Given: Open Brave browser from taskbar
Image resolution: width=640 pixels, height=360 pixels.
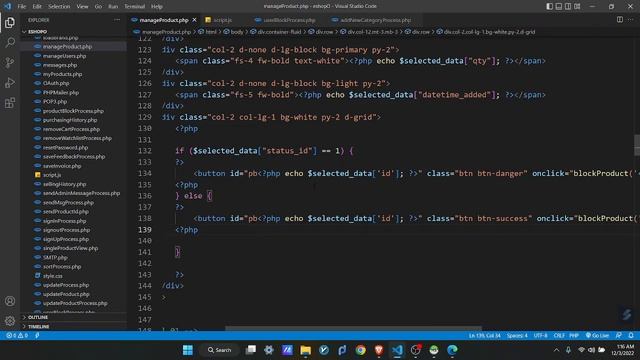Looking at the screenshot, I should tap(379, 350).
